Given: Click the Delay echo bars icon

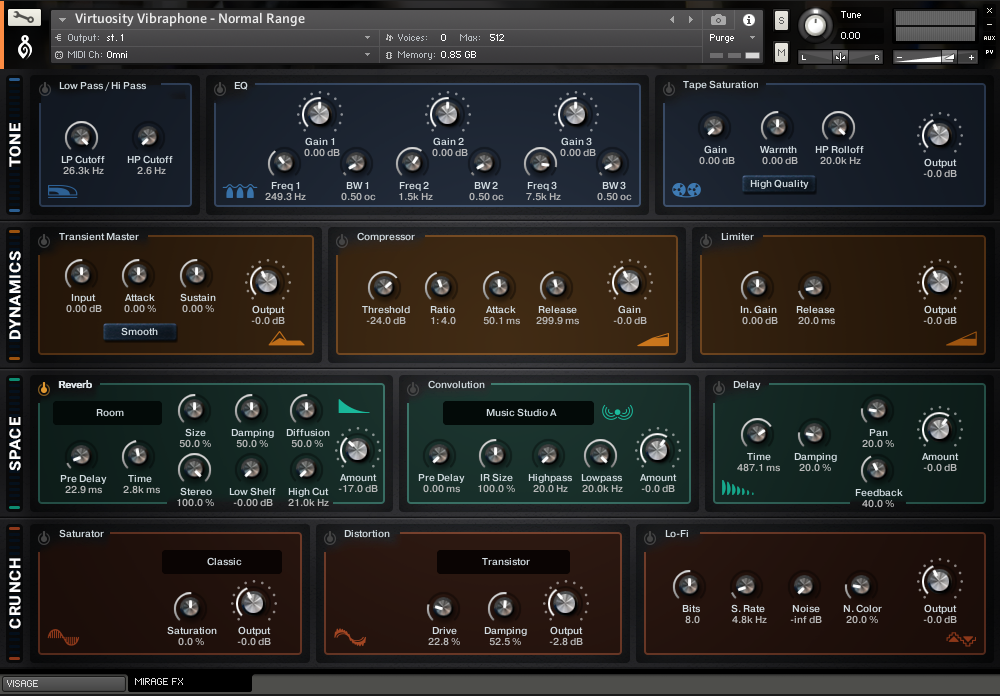Looking at the screenshot, I should coord(737,489).
